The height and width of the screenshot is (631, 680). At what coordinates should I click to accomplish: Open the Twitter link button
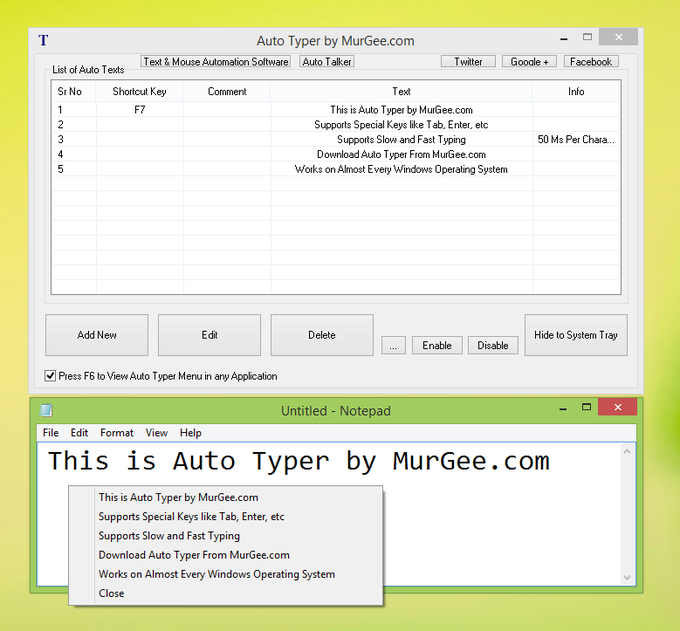tap(468, 62)
